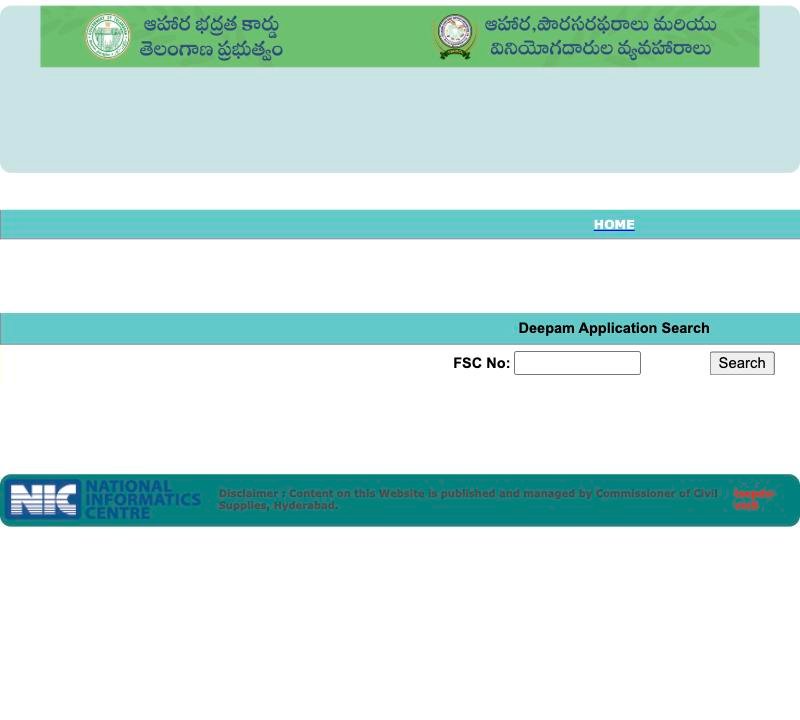The image size is (800, 720).
Task: Open the HOME link in the navigation bar
Action: click(614, 225)
